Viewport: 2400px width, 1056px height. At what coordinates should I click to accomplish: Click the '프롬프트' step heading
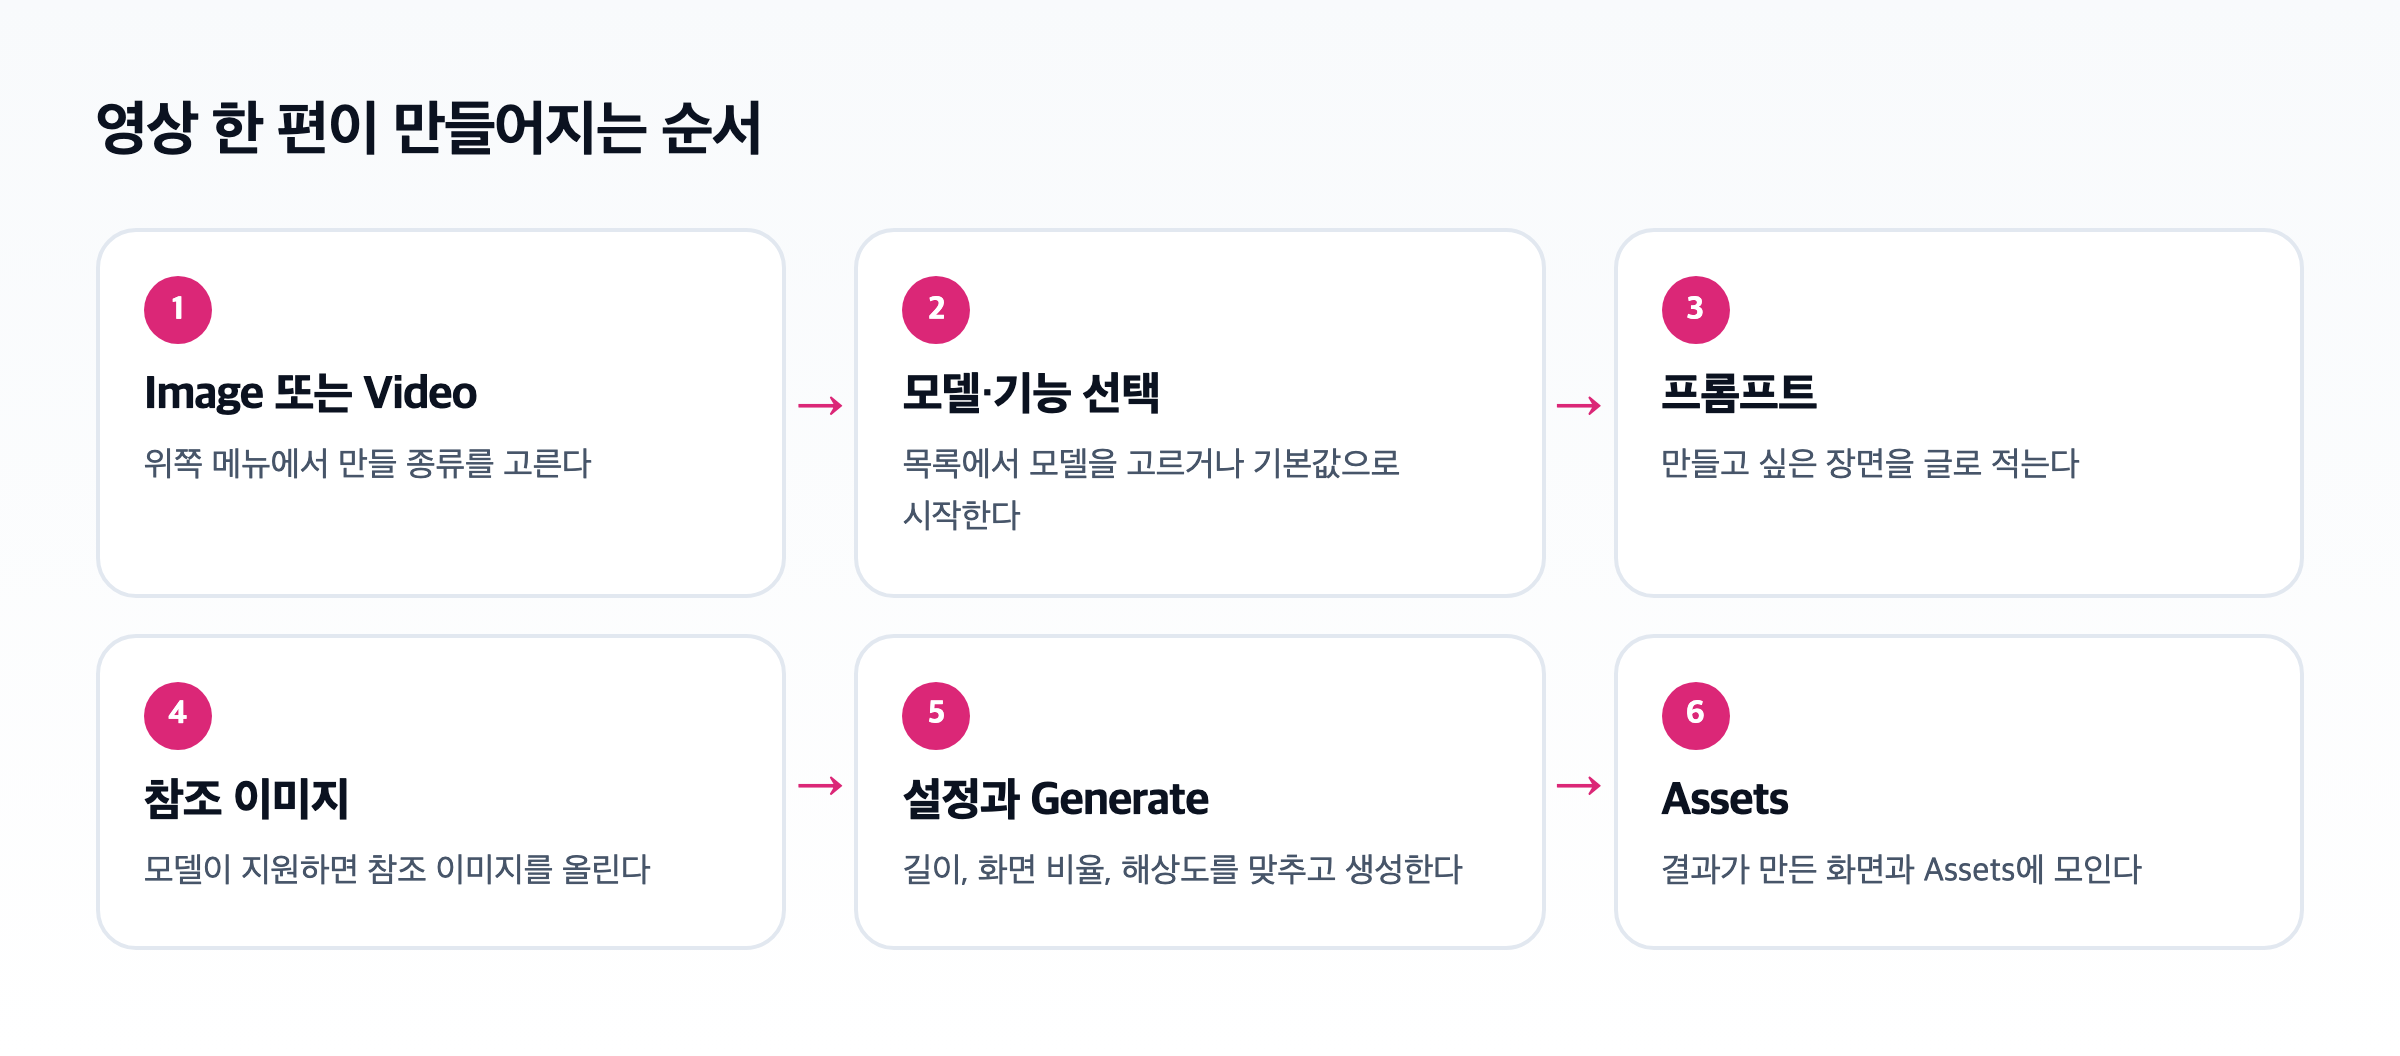[x=1739, y=392]
